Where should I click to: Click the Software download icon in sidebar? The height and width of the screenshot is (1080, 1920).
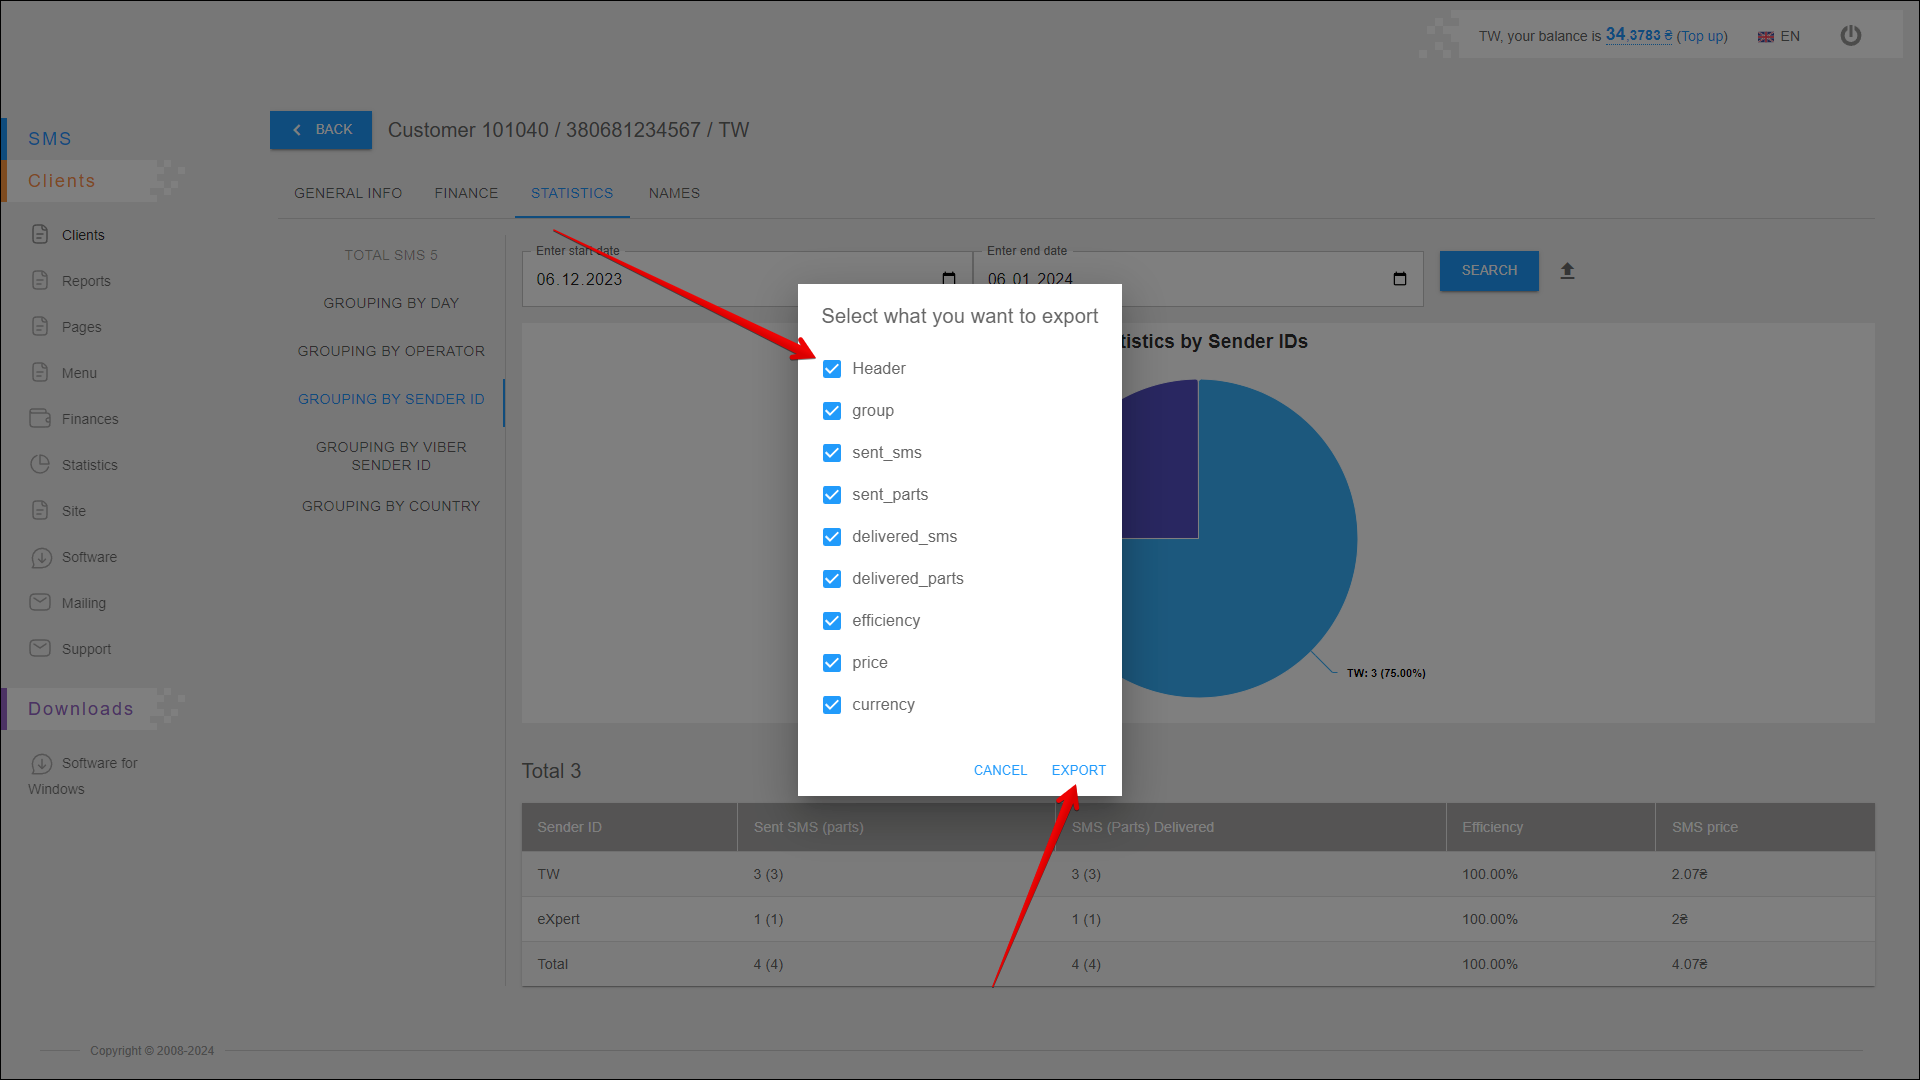click(x=41, y=558)
